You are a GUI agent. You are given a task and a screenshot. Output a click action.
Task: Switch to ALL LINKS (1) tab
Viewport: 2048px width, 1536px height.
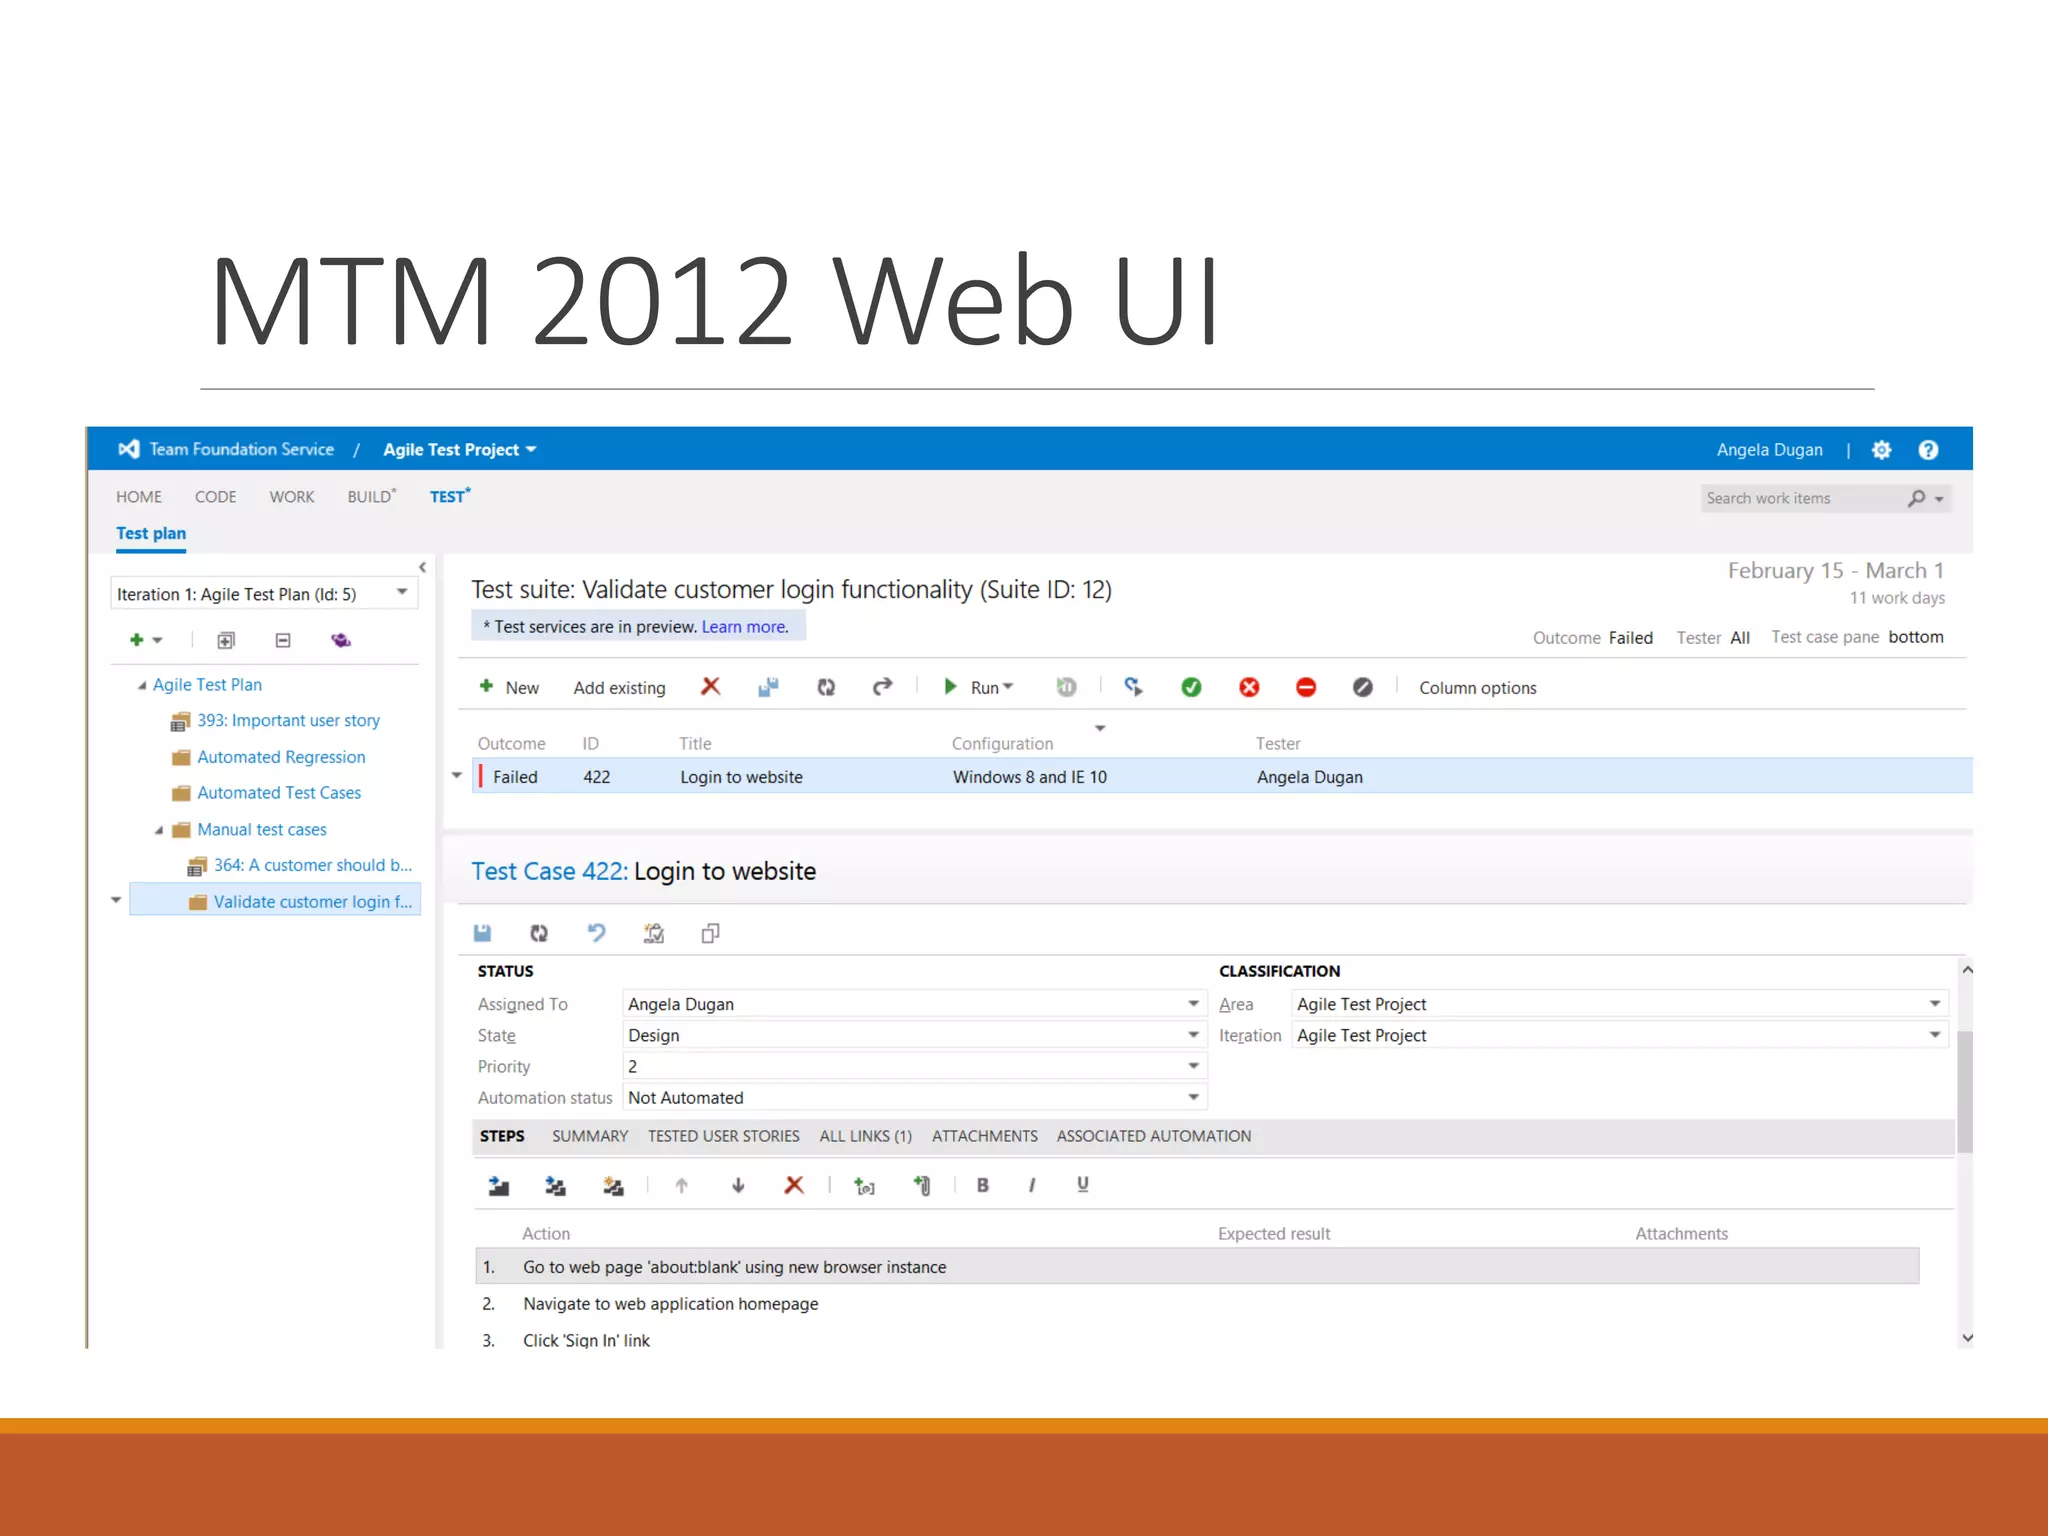click(866, 1136)
